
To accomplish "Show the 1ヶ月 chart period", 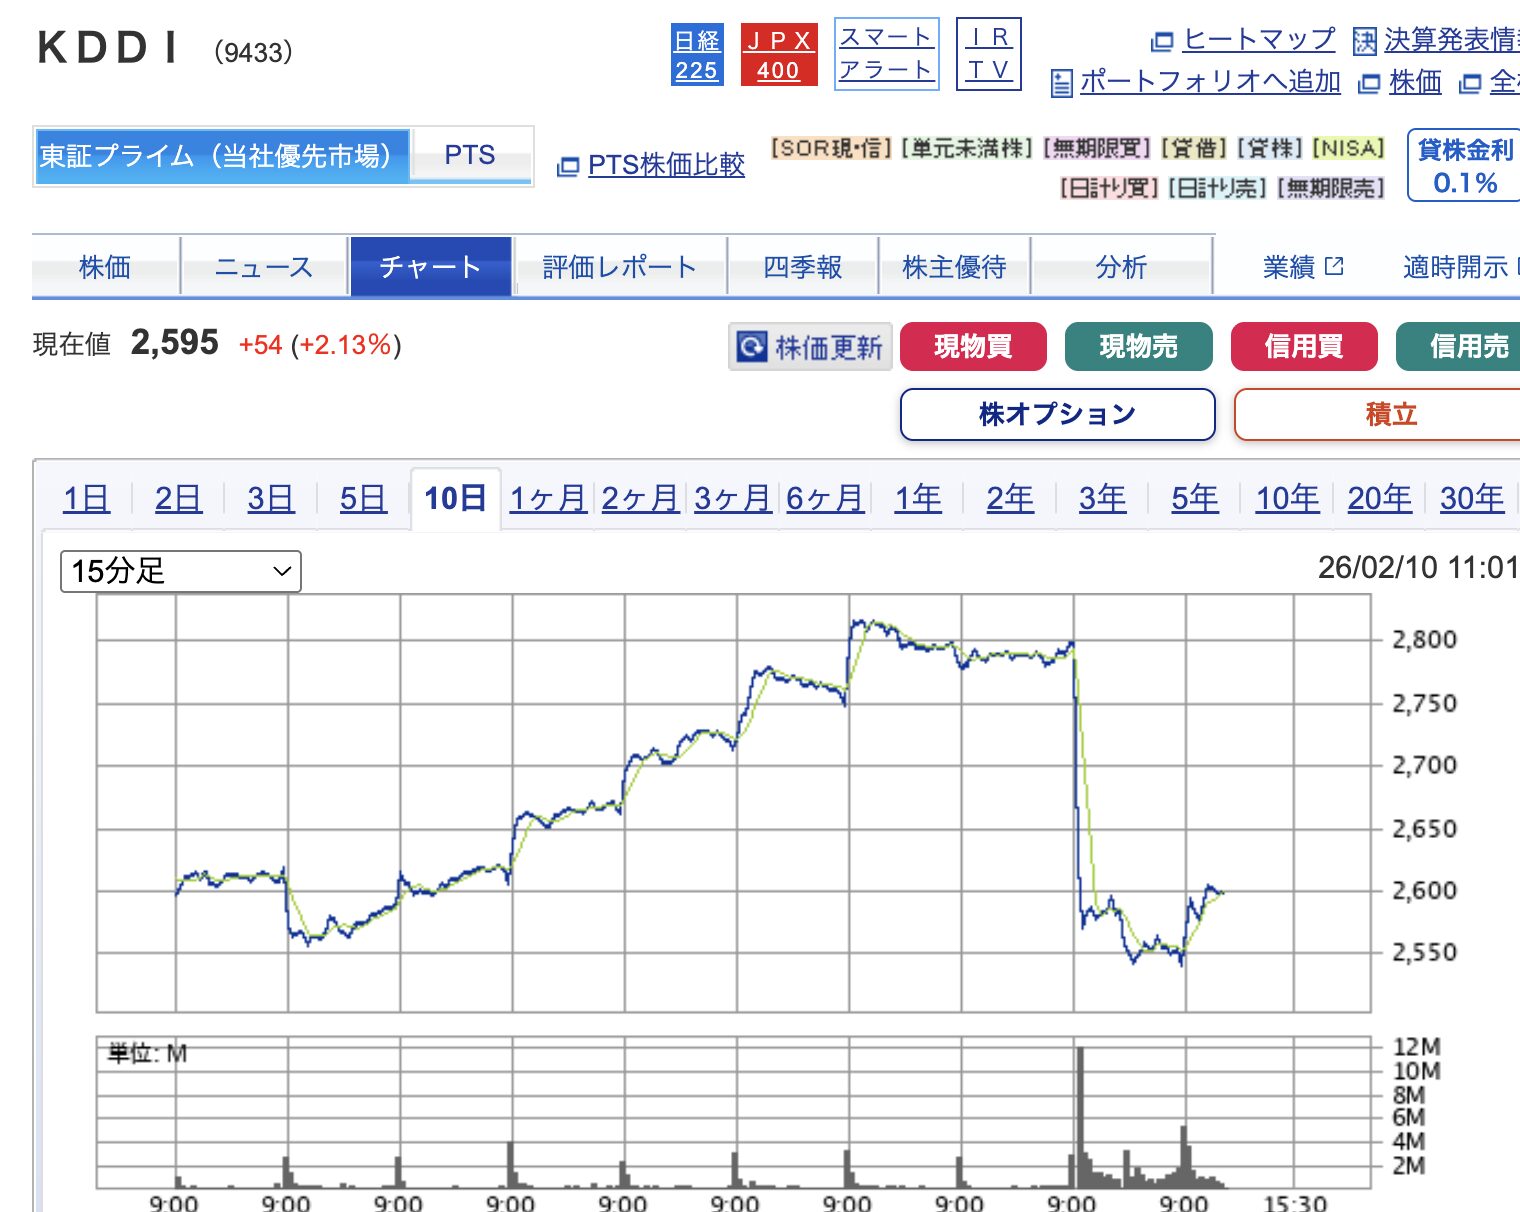I will 548,498.
